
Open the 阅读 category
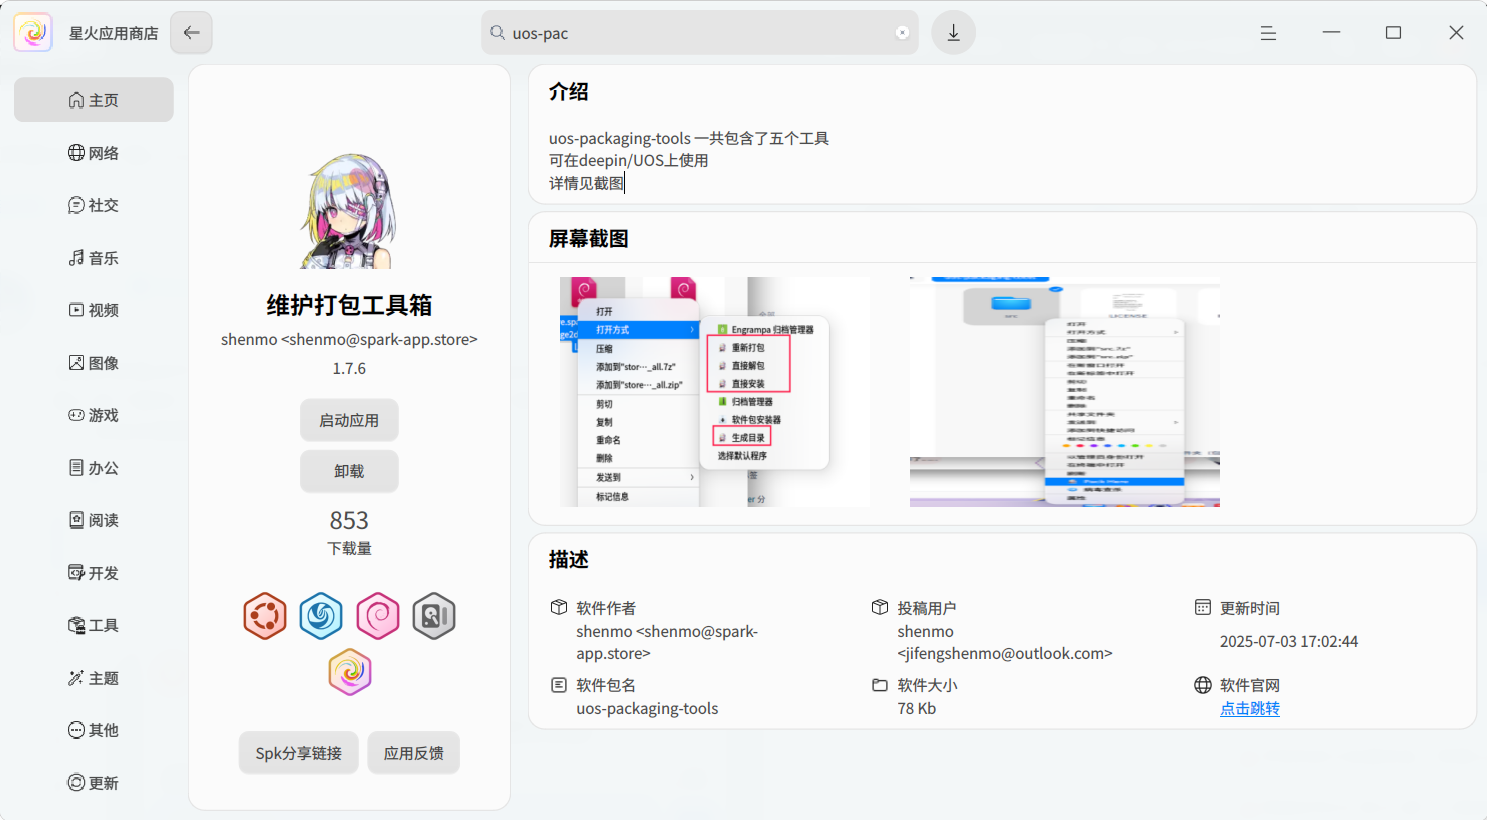(94, 520)
